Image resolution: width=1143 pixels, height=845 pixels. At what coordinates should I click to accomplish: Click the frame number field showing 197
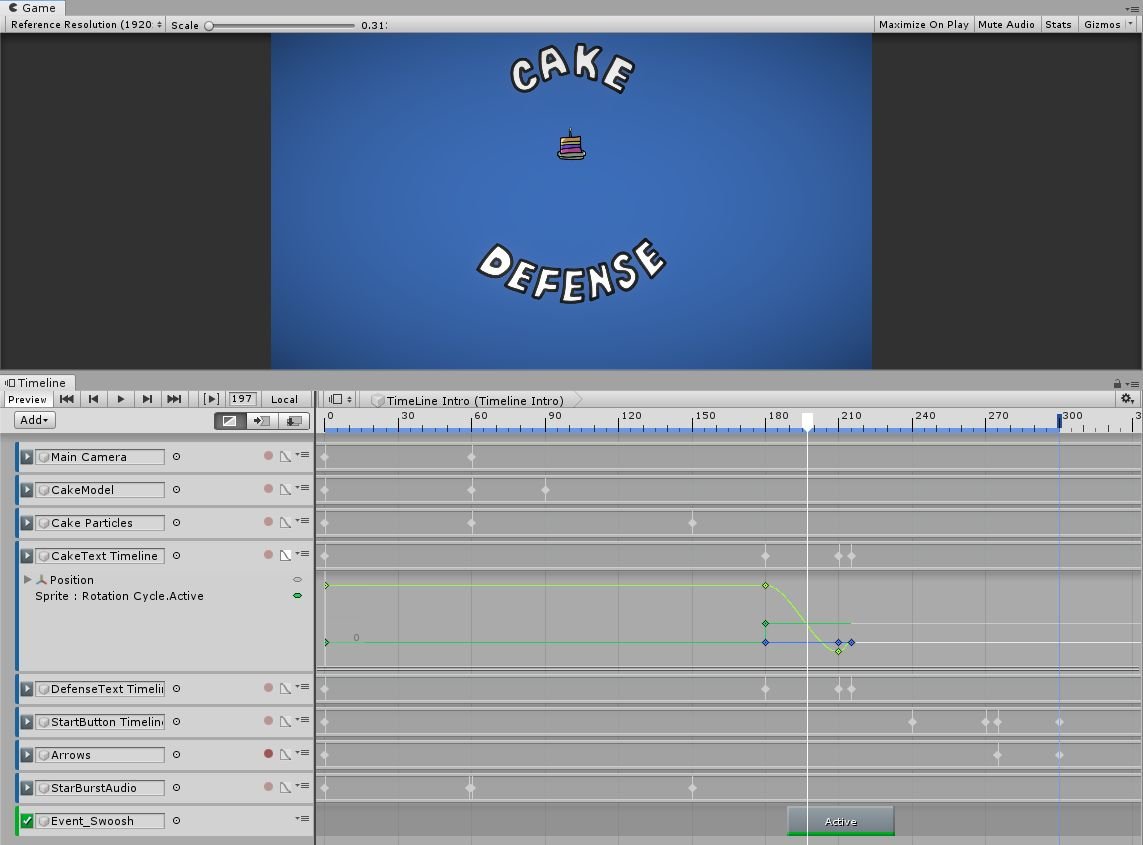coord(242,399)
